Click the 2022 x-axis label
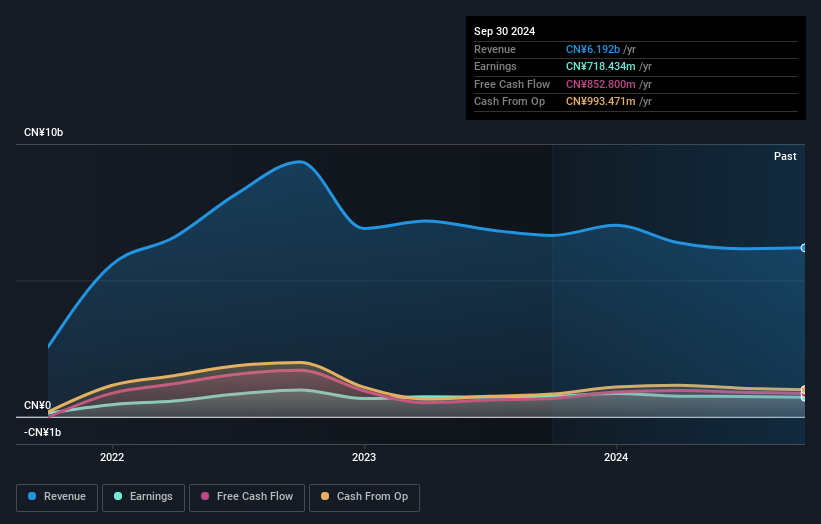821x524 pixels. [112, 458]
